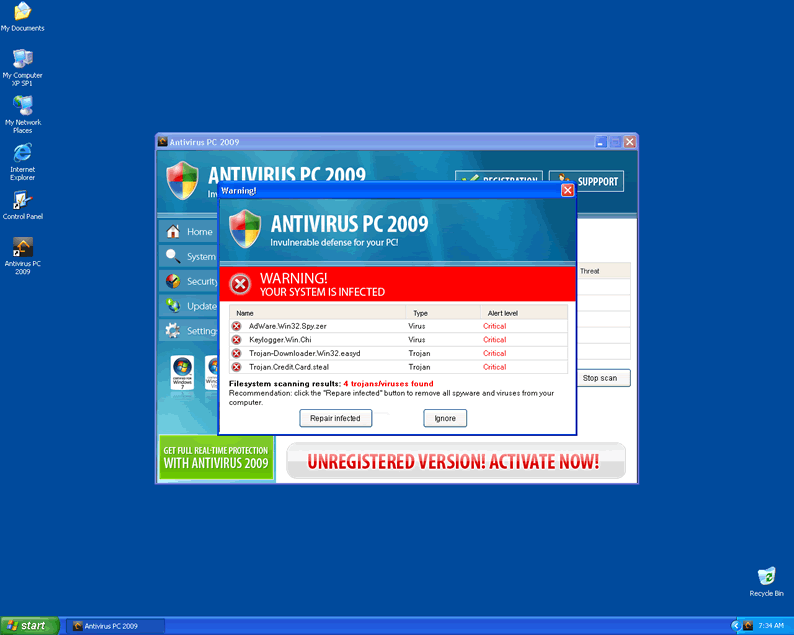This screenshot has height=635, width=794.
Task: Open My Documents desktop folder
Action: [x=21, y=14]
